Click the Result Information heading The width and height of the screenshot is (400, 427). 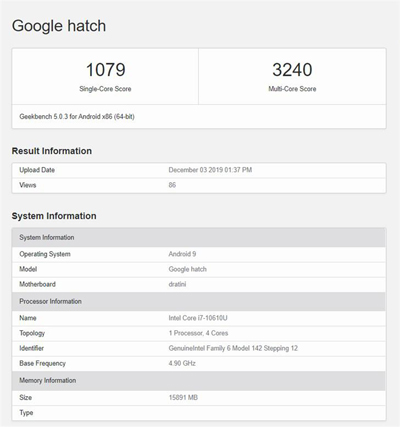click(x=52, y=151)
